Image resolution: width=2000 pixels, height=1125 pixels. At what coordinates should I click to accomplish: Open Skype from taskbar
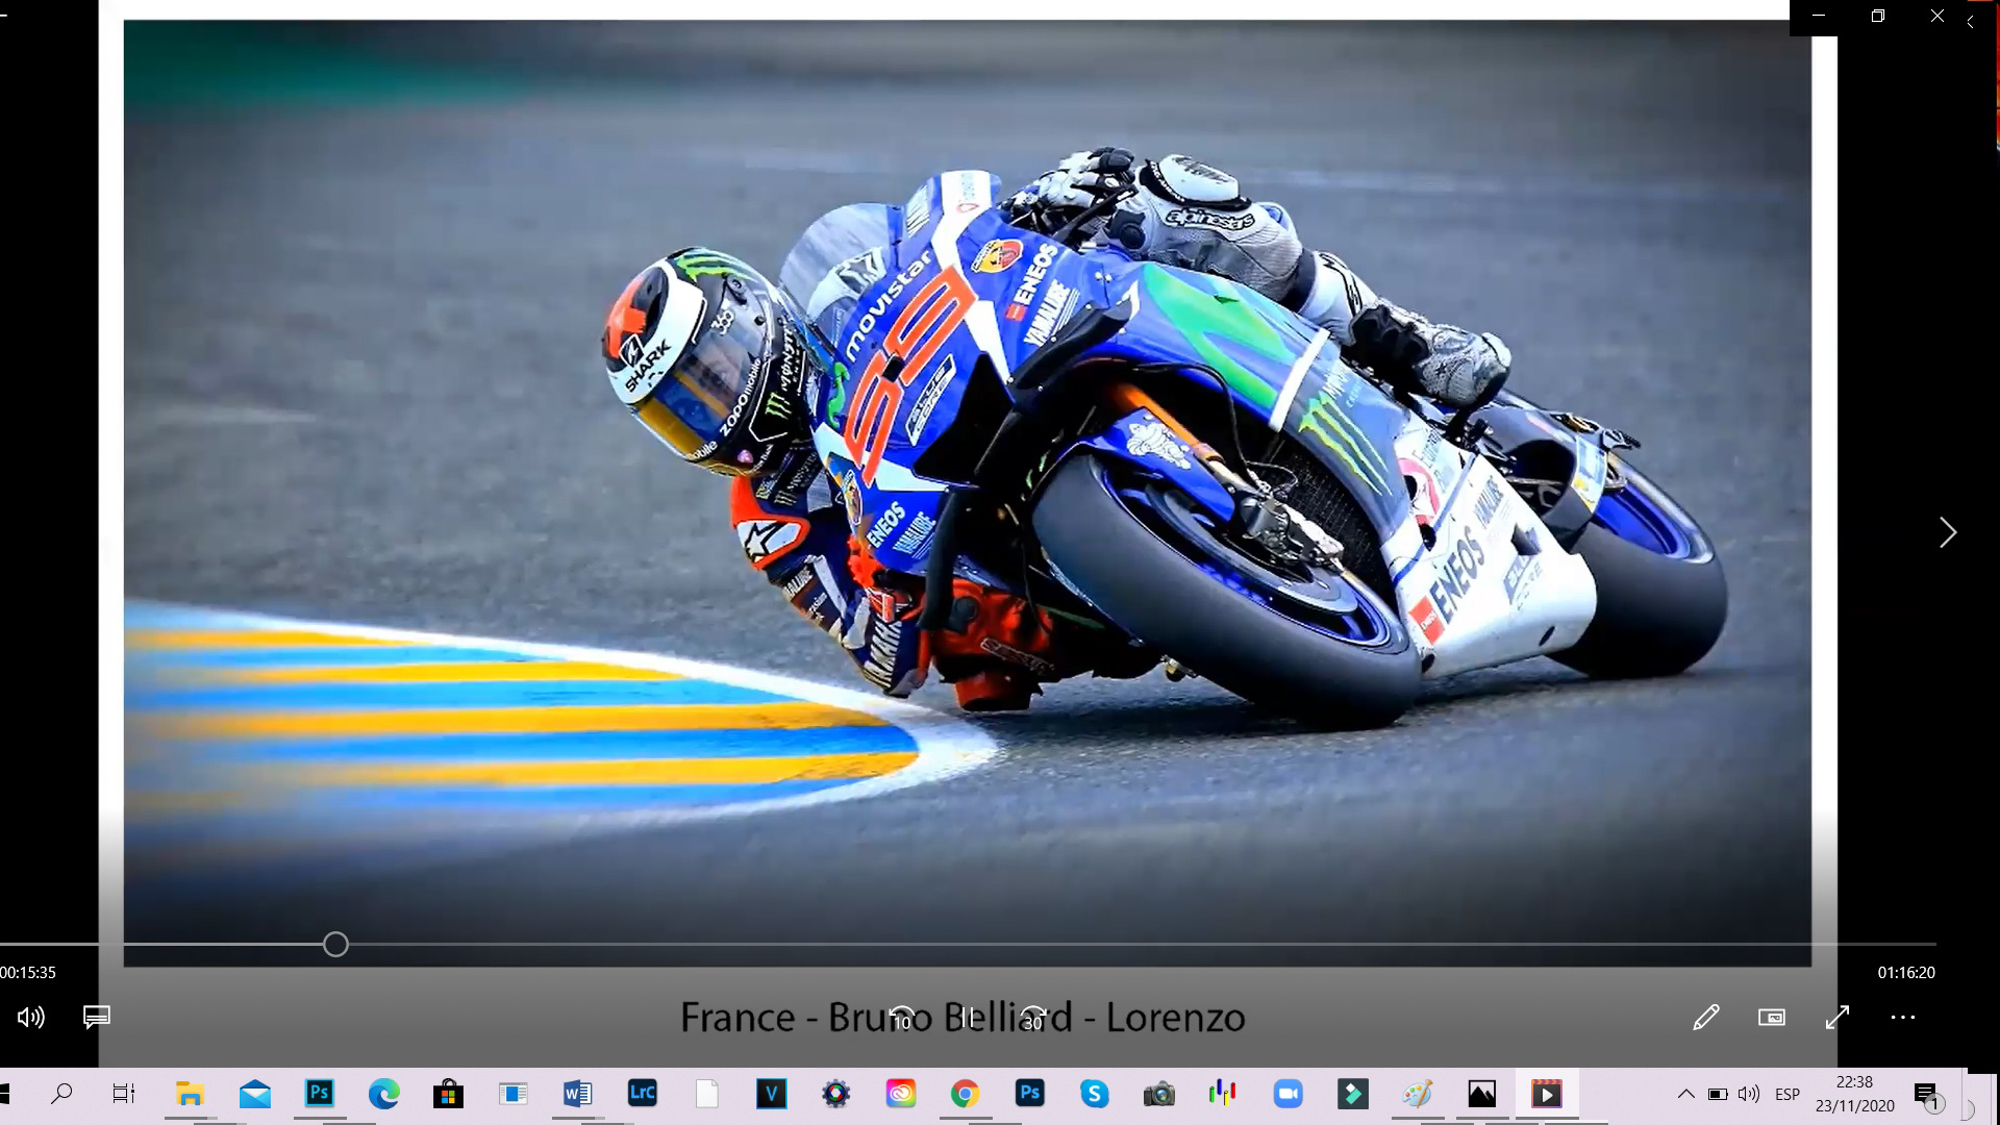point(1094,1094)
